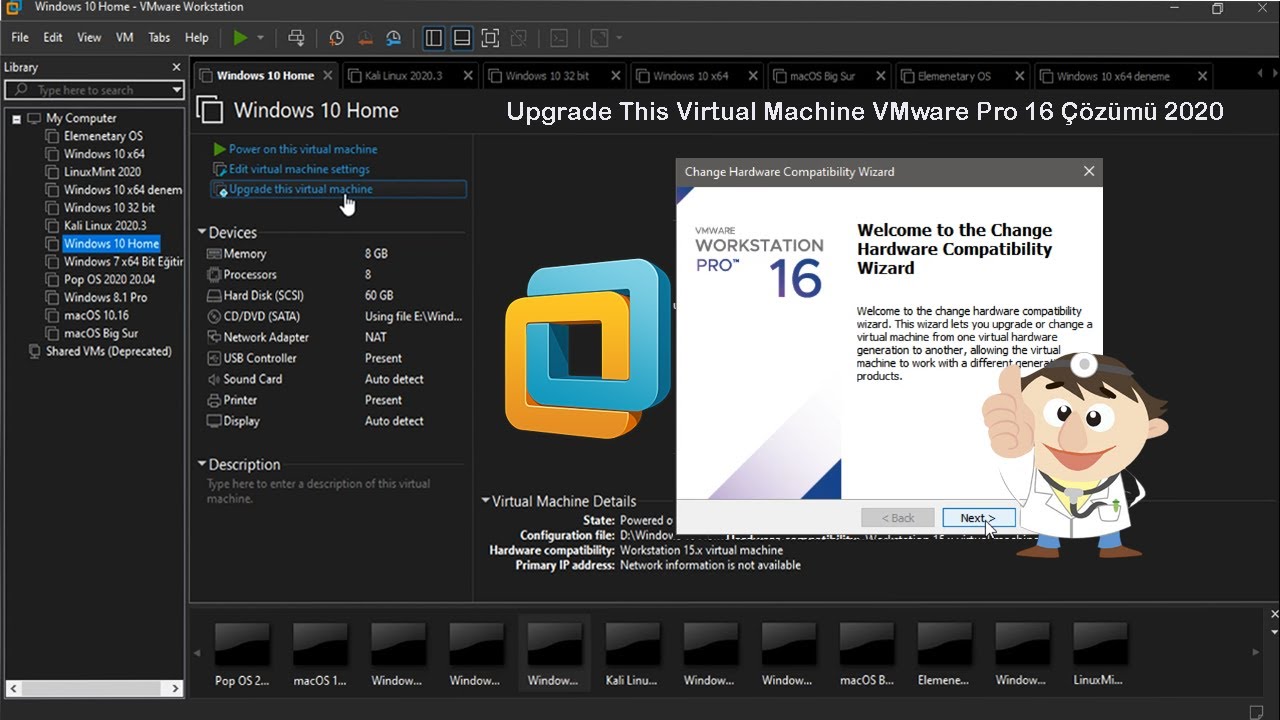Open the View menu
This screenshot has width=1280, height=720.
[x=89, y=38]
